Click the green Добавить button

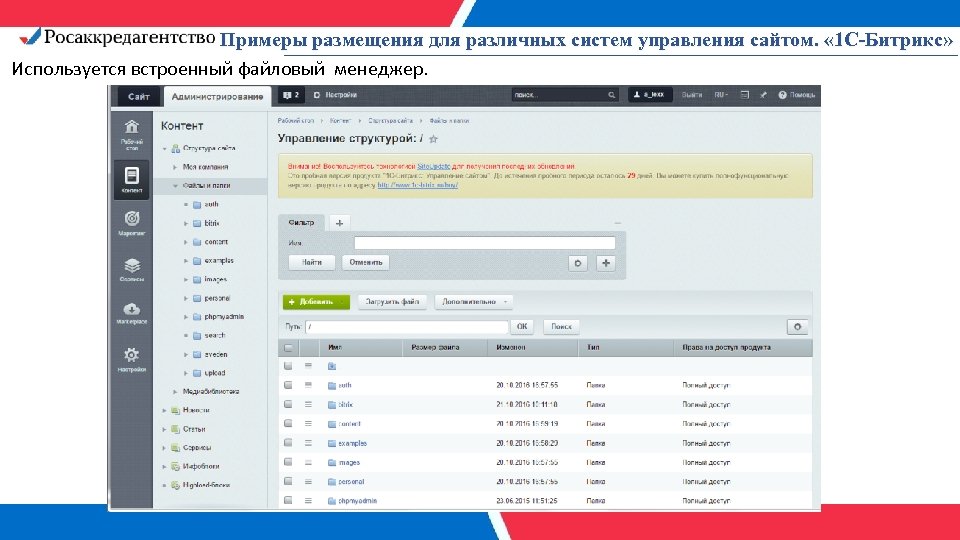pyautogui.click(x=316, y=302)
